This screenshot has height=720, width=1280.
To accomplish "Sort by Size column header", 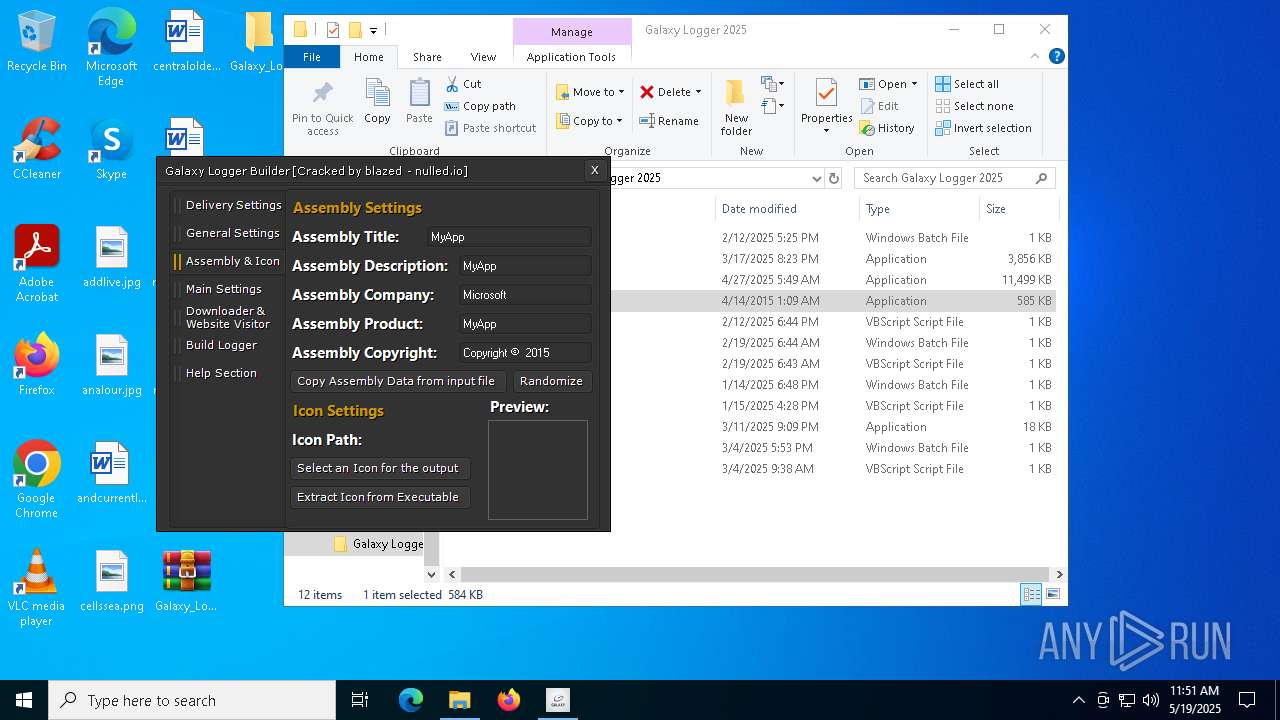I will [x=1018, y=209].
